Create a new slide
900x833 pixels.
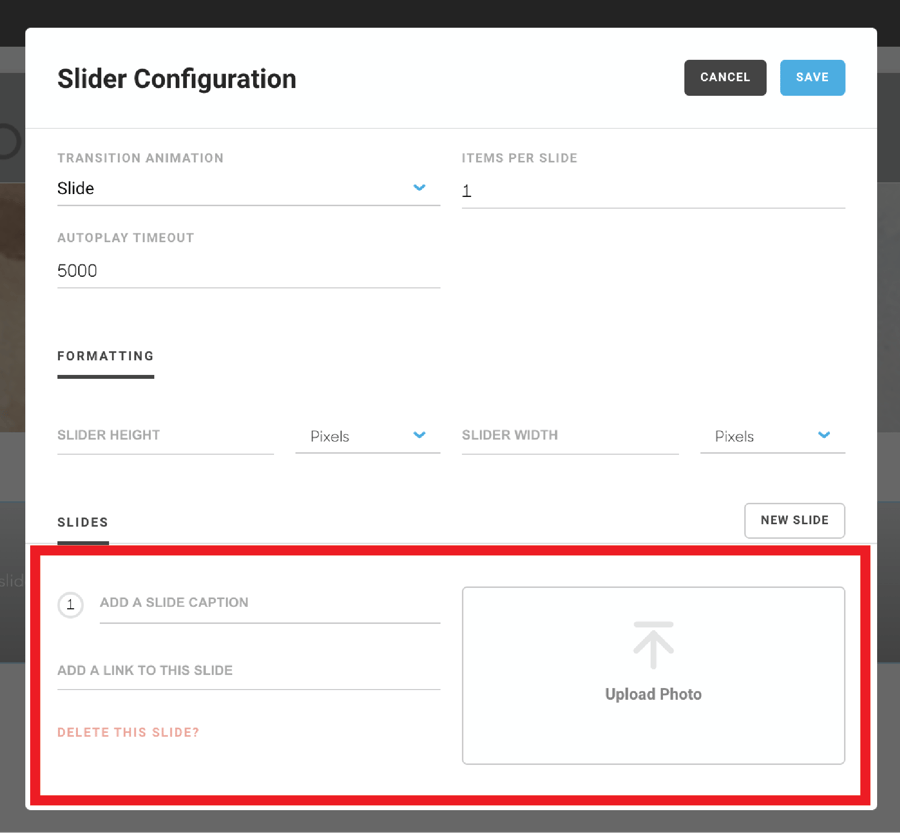794,520
